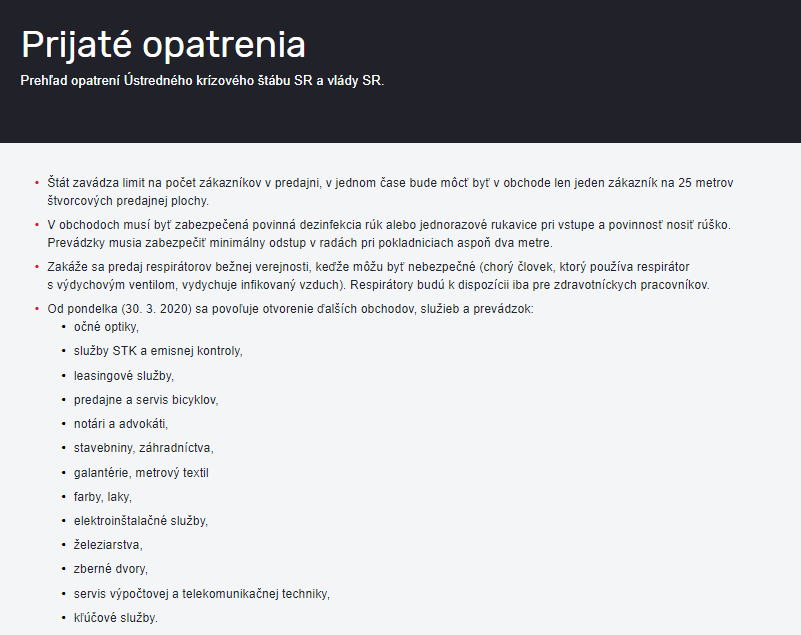Select the "očné optiky" list item

click(106, 327)
